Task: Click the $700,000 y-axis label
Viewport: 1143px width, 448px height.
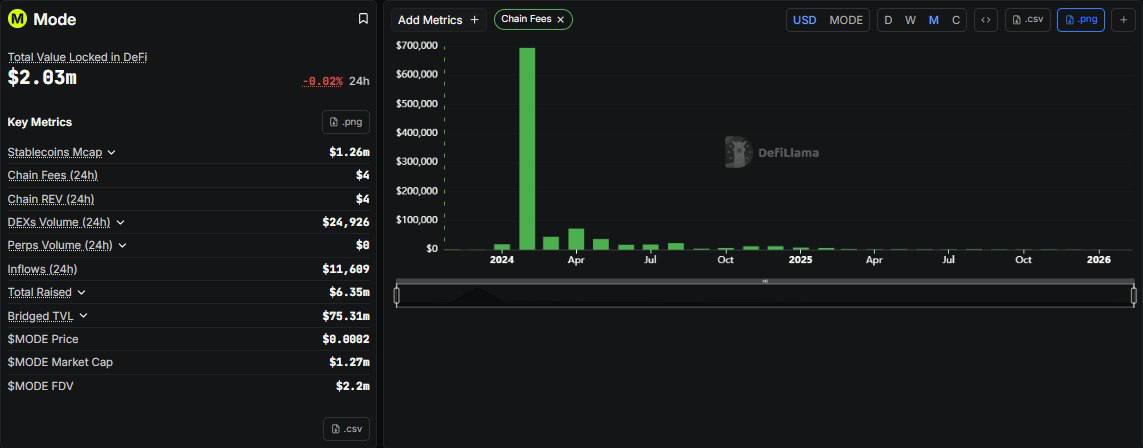Action: 416,45
